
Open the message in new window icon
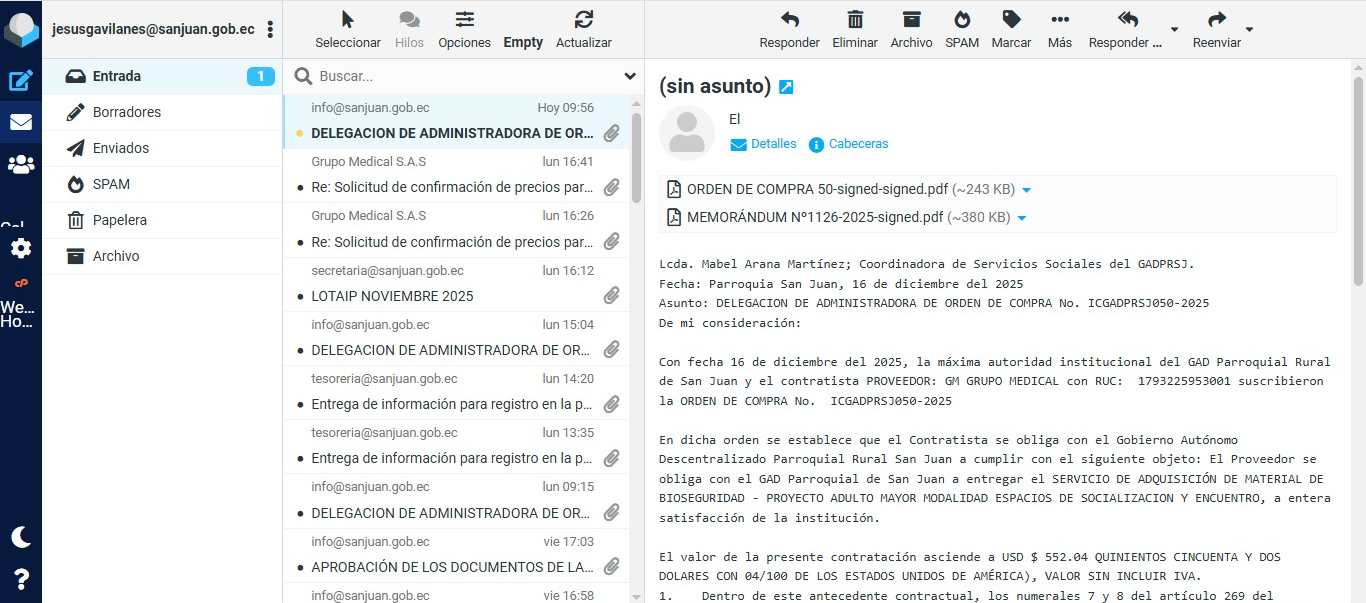click(x=786, y=88)
